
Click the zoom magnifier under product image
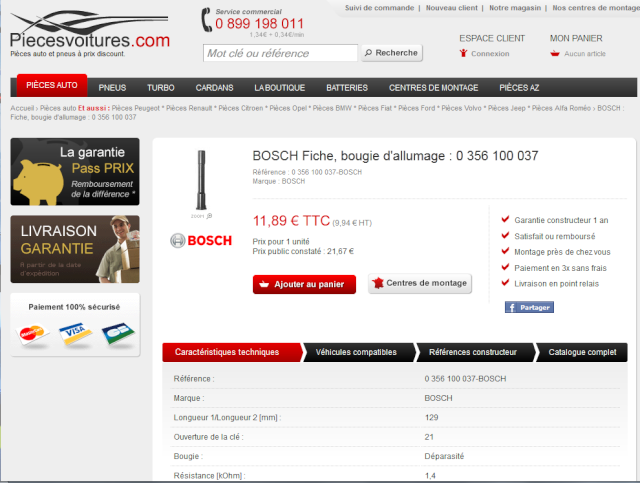pyautogui.click(x=209, y=216)
